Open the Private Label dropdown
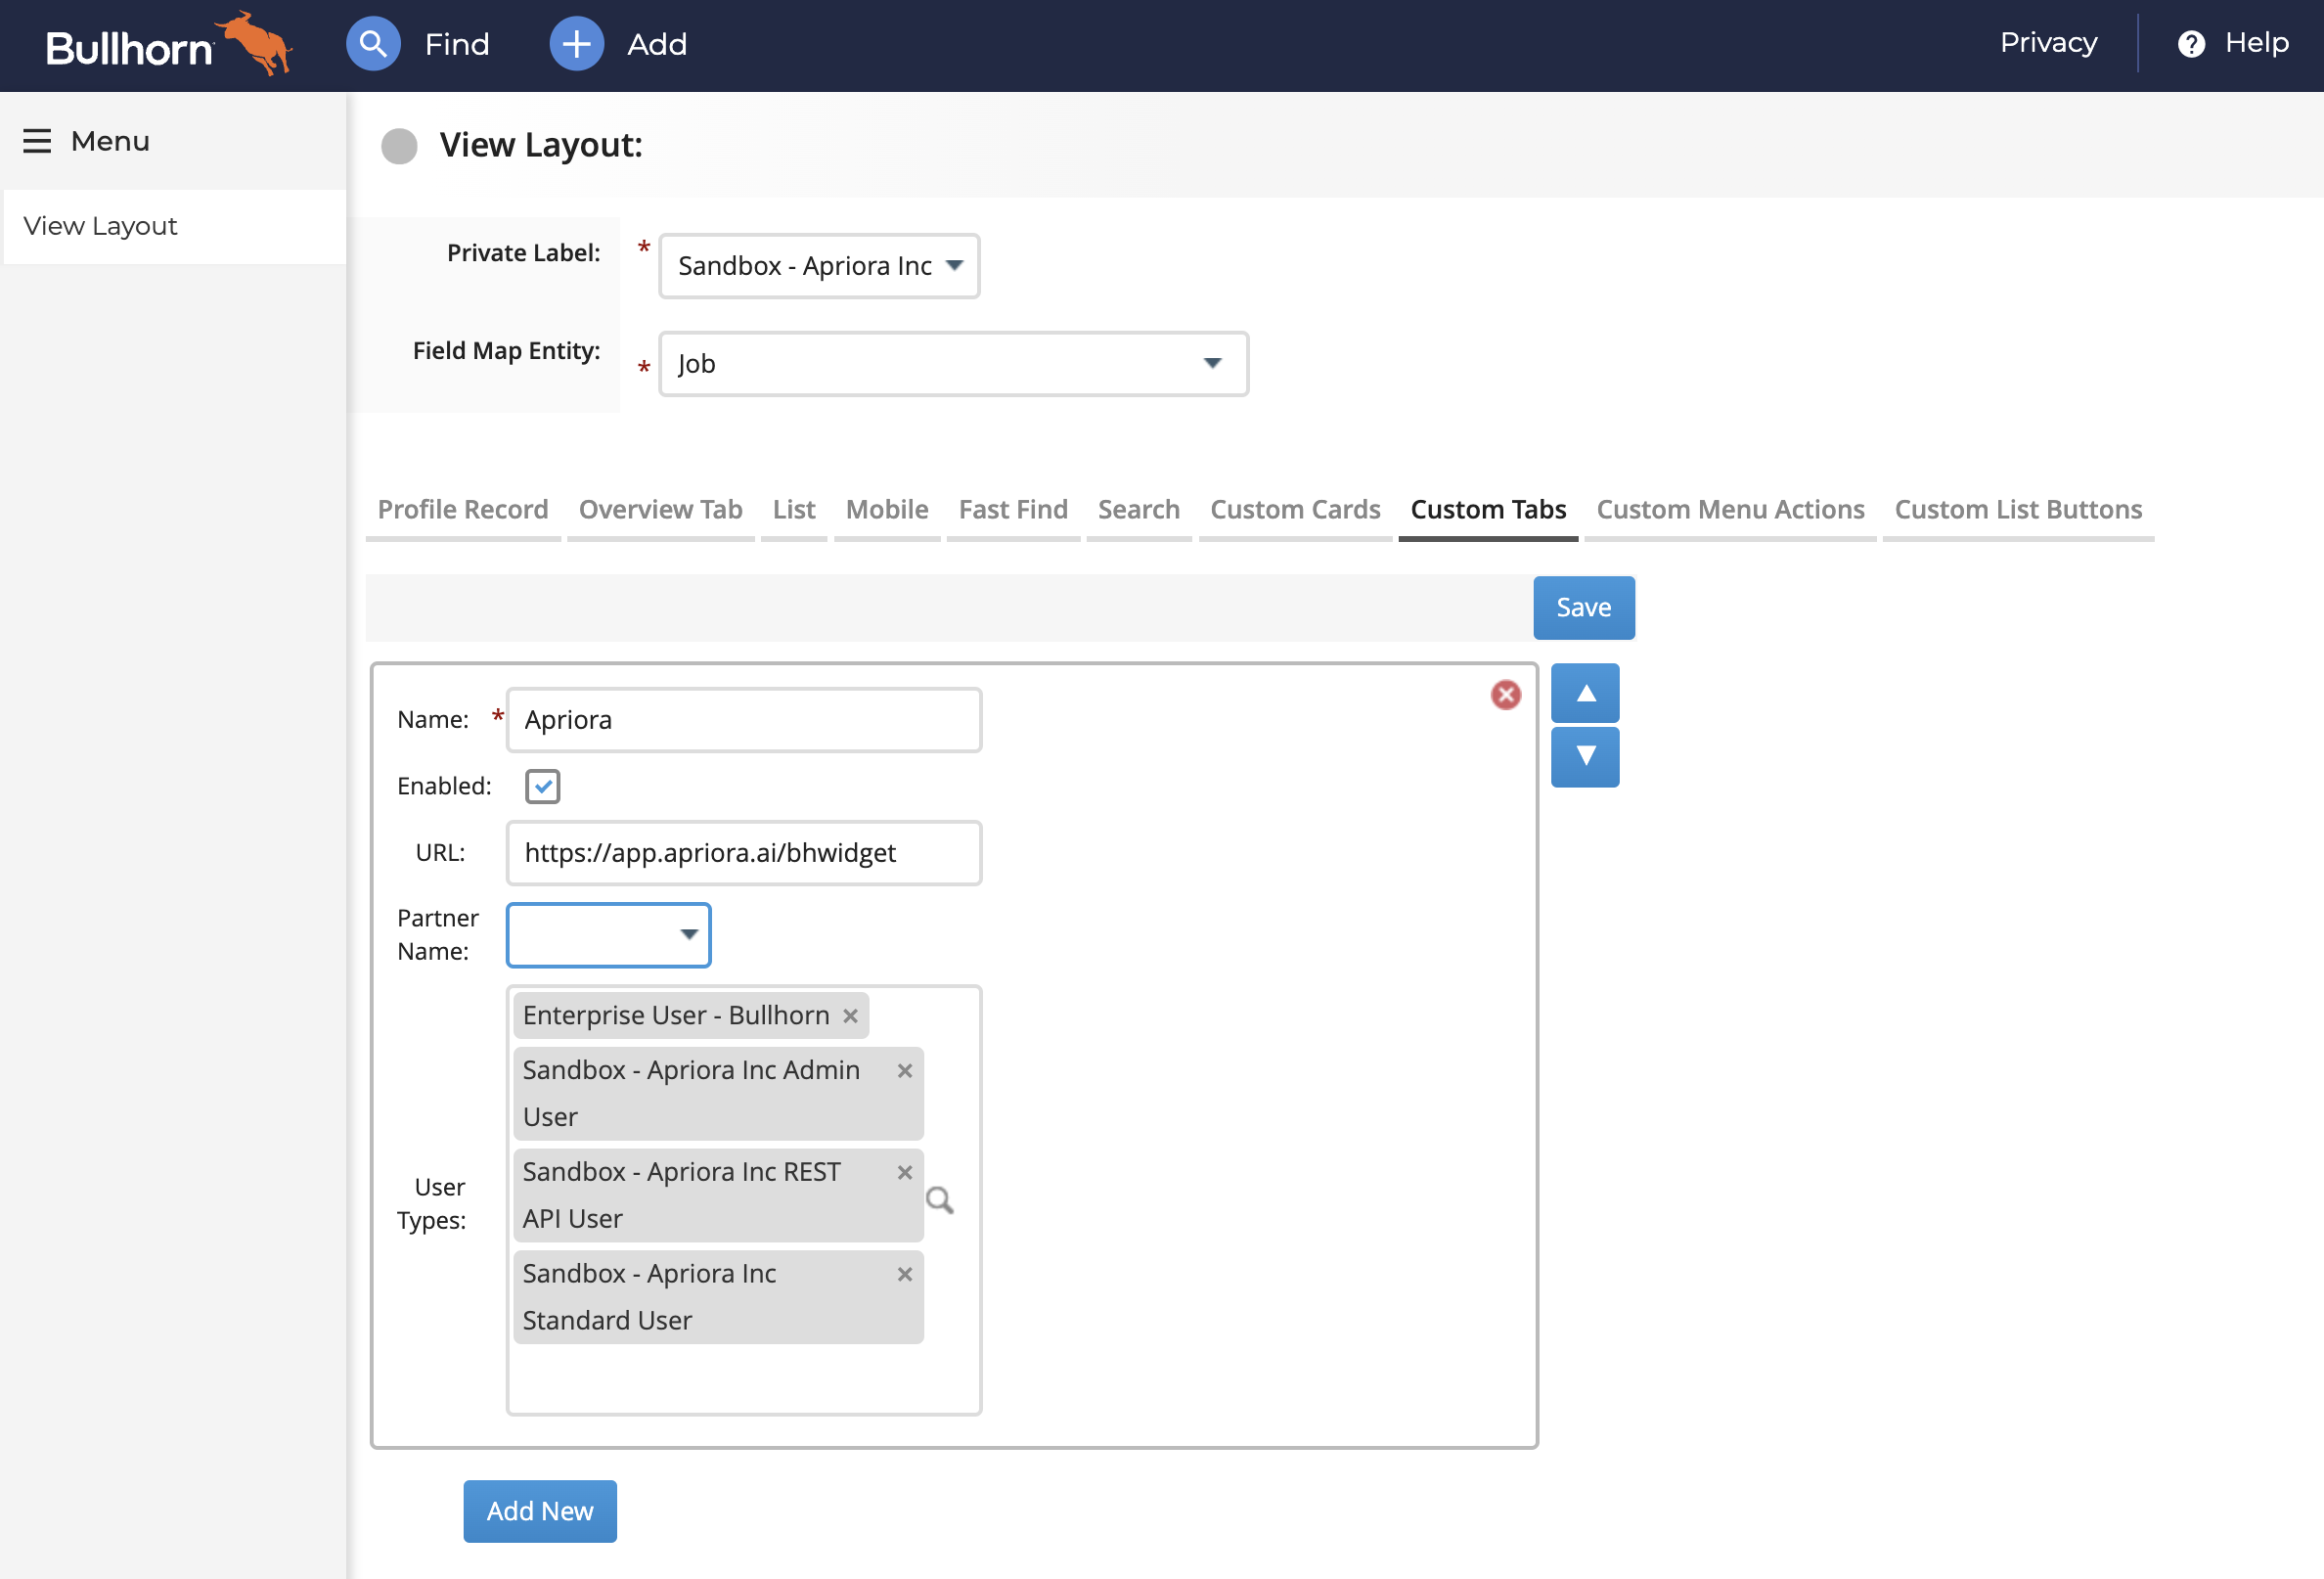 [819, 266]
